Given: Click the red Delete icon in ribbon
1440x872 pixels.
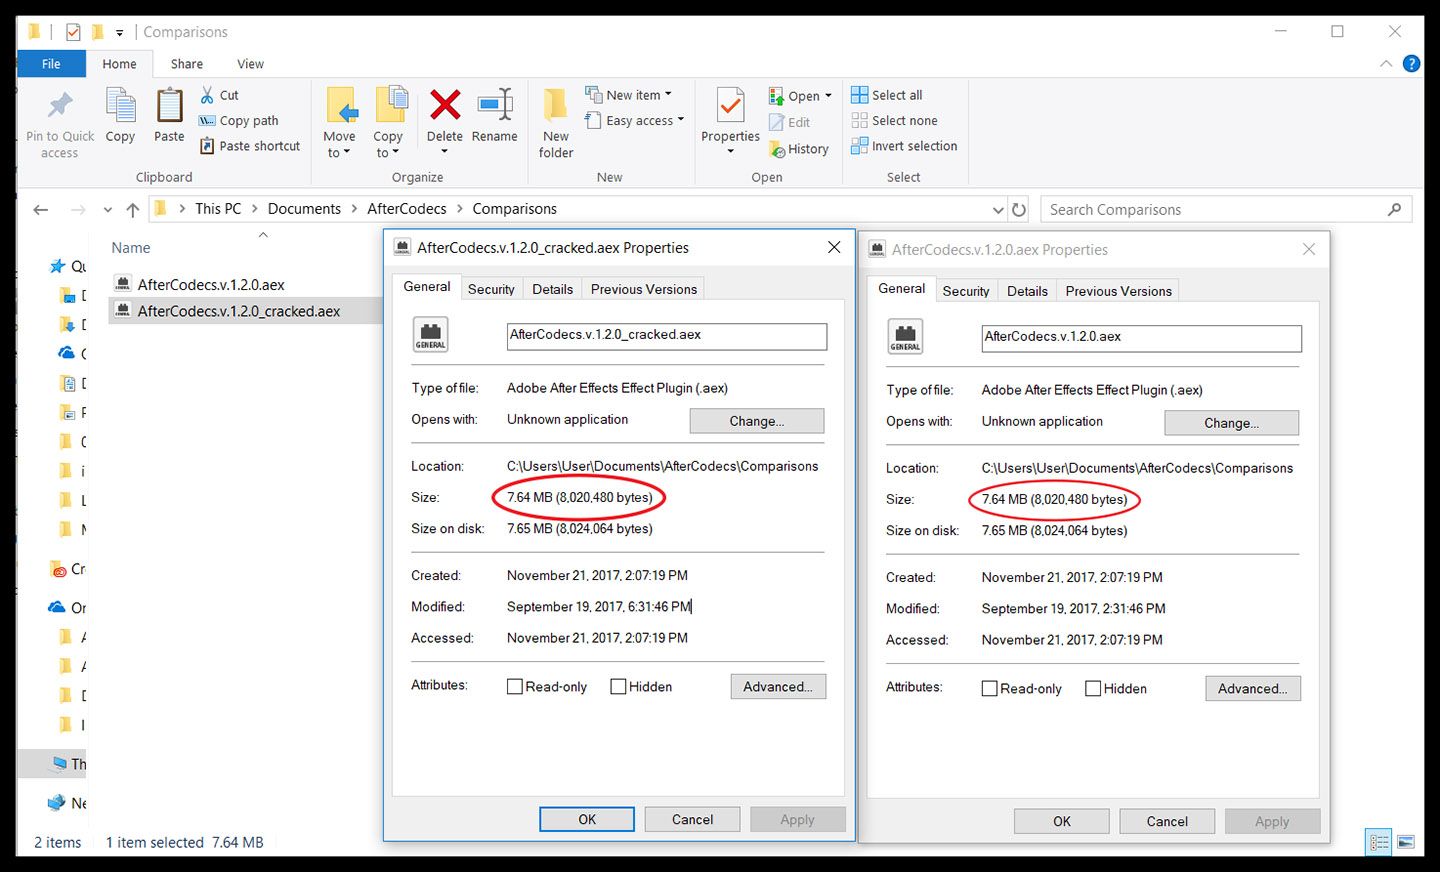Looking at the screenshot, I should point(445,105).
